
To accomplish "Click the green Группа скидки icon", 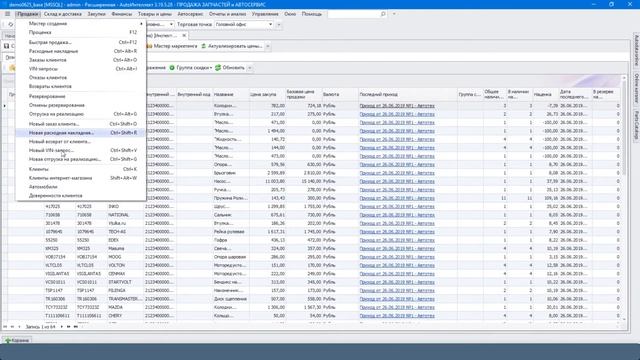I will 172,68.
